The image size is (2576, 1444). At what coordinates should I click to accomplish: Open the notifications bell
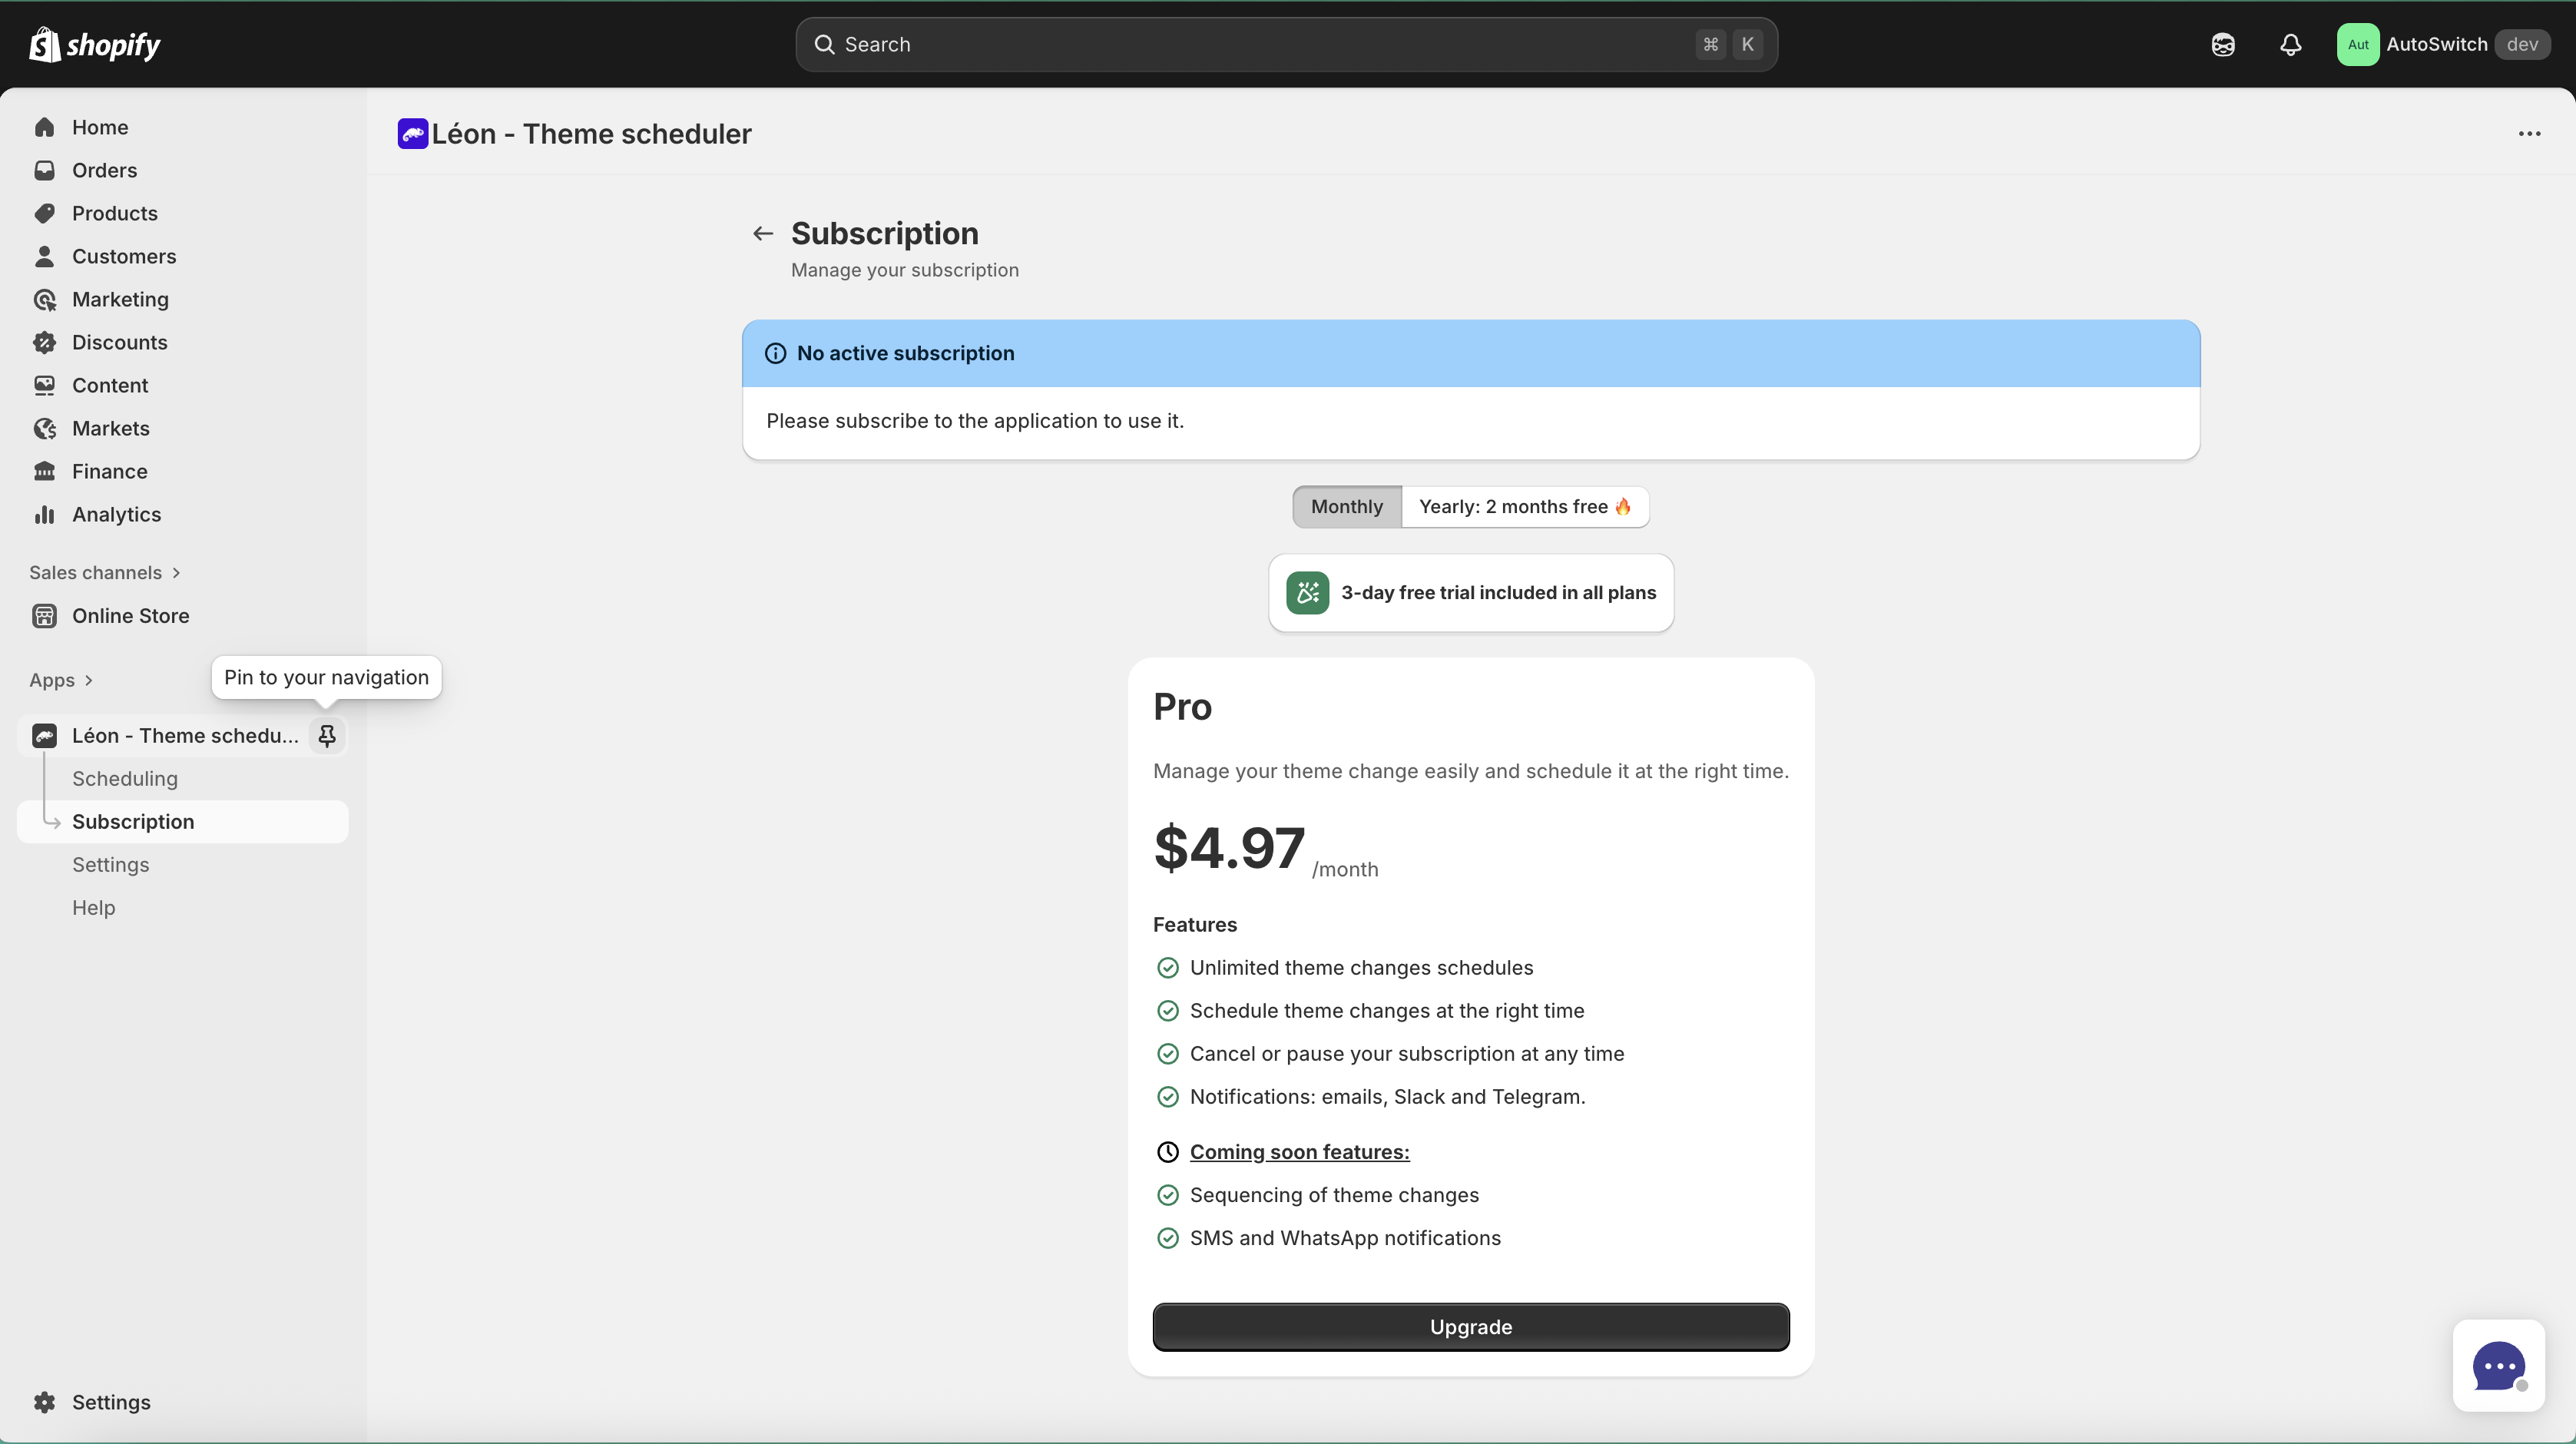2290,44
